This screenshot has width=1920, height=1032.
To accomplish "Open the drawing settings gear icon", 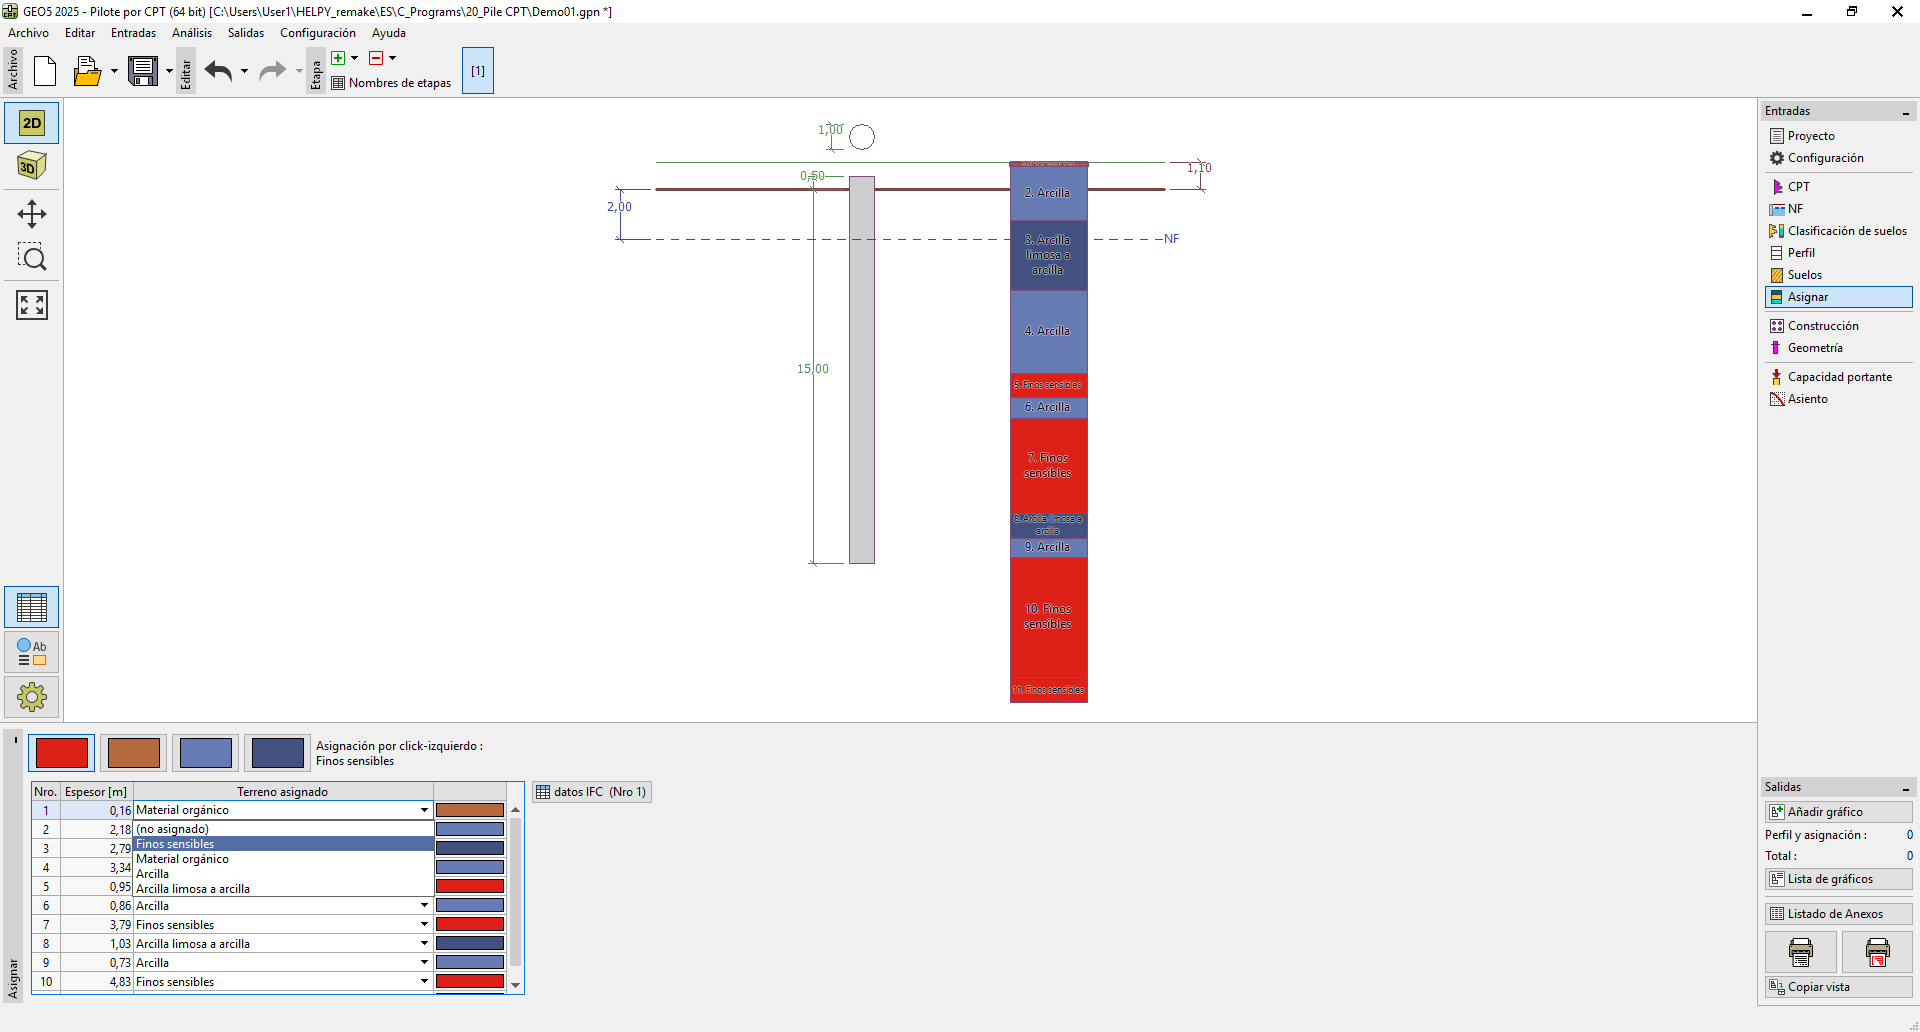I will pos(32,696).
